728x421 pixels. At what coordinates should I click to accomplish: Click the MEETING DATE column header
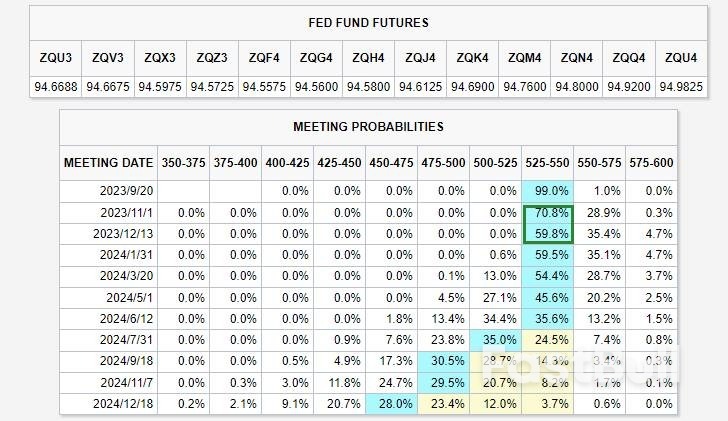pos(109,162)
